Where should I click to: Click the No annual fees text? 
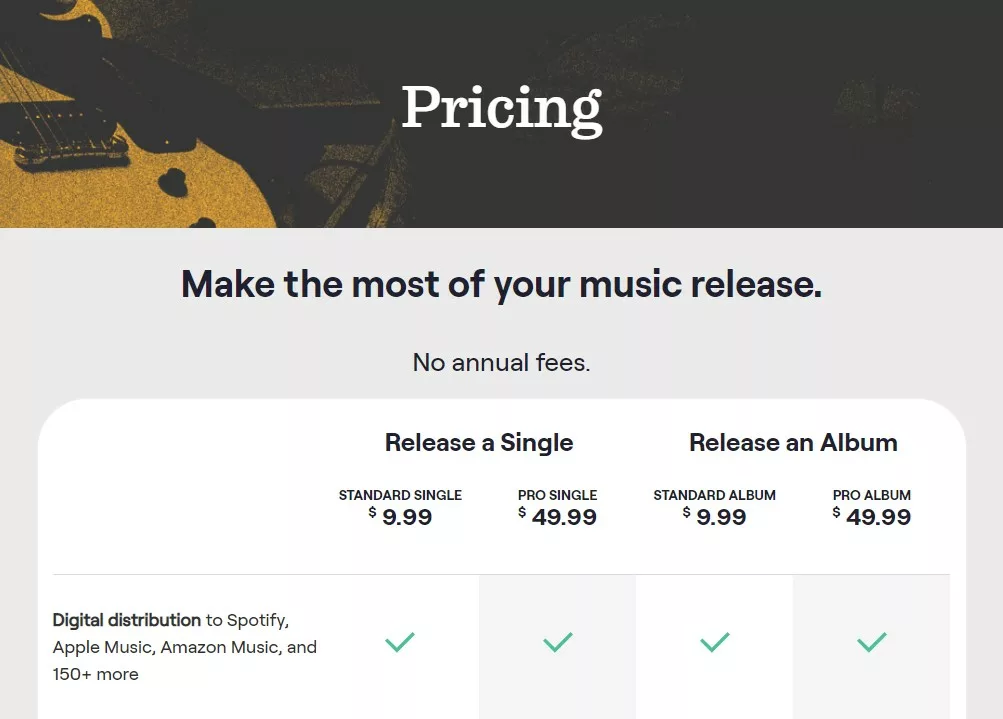tap(501, 362)
